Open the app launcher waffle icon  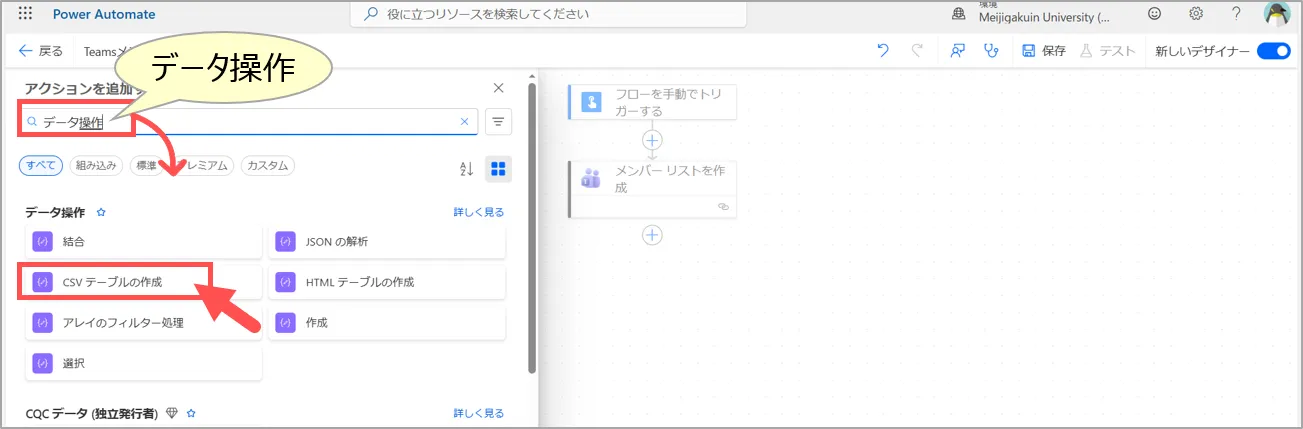[25, 14]
